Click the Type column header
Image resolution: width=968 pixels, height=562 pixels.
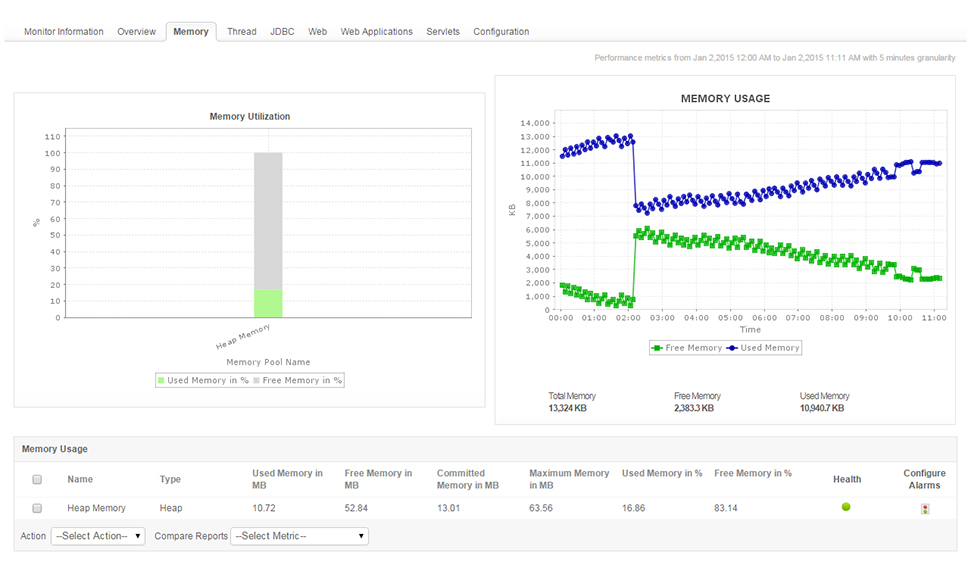[x=170, y=479]
